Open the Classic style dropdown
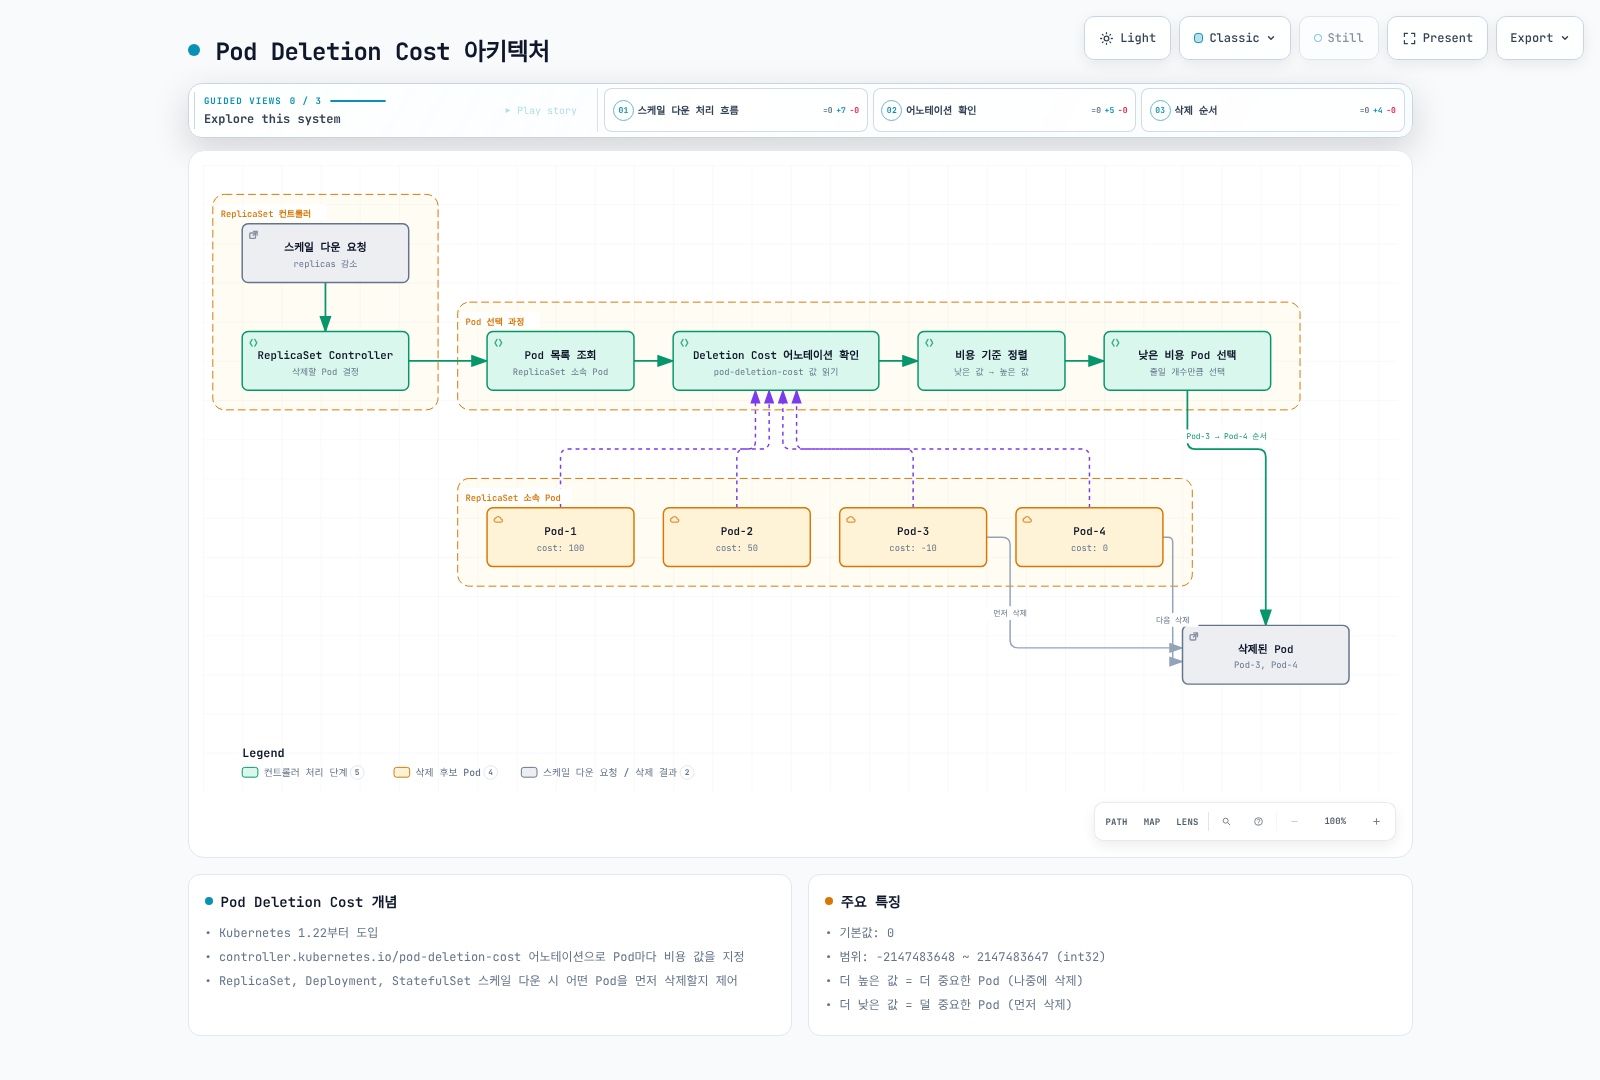 1235,38
